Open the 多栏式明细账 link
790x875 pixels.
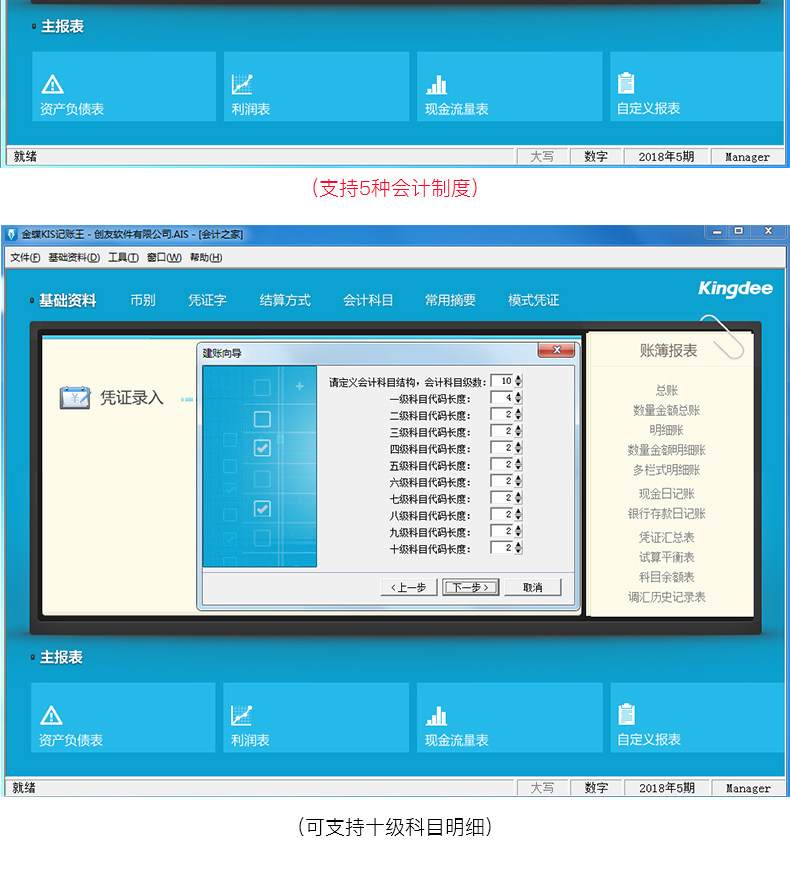[x=667, y=470]
